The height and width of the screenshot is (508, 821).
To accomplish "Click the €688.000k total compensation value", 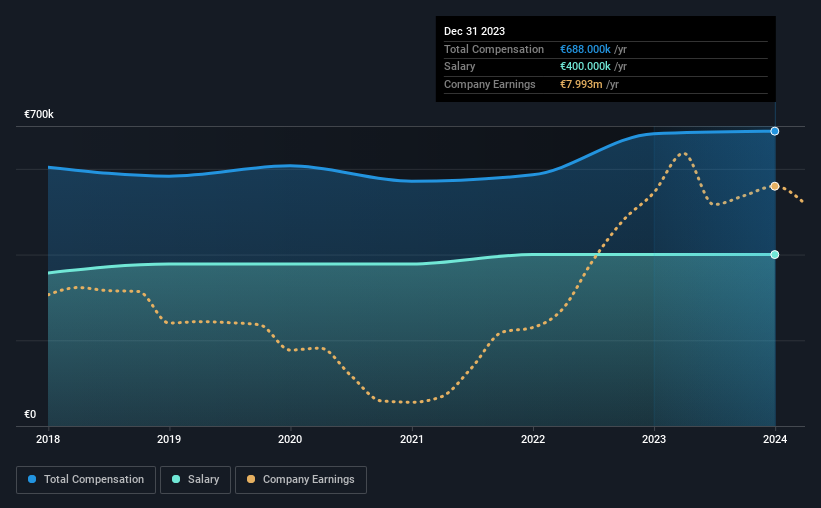I will (585, 49).
